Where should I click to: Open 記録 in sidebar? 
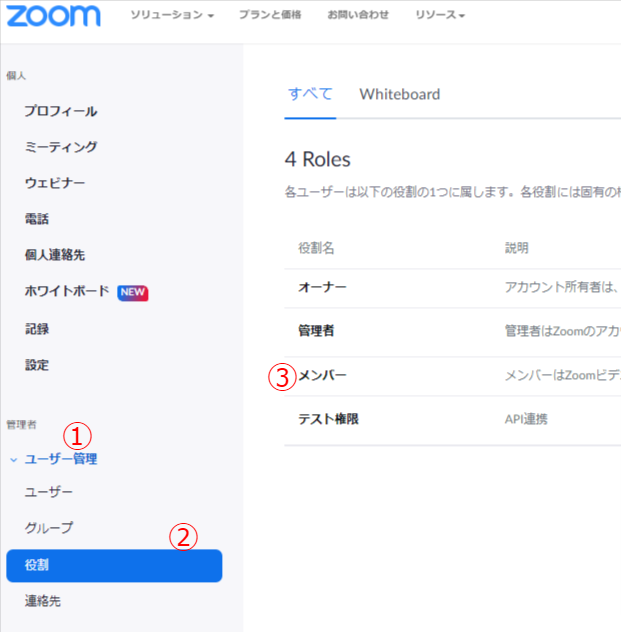(x=37, y=329)
